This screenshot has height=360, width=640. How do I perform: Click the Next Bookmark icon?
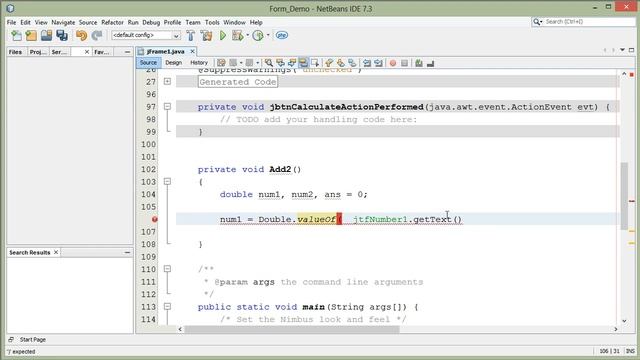[x=340, y=63]
